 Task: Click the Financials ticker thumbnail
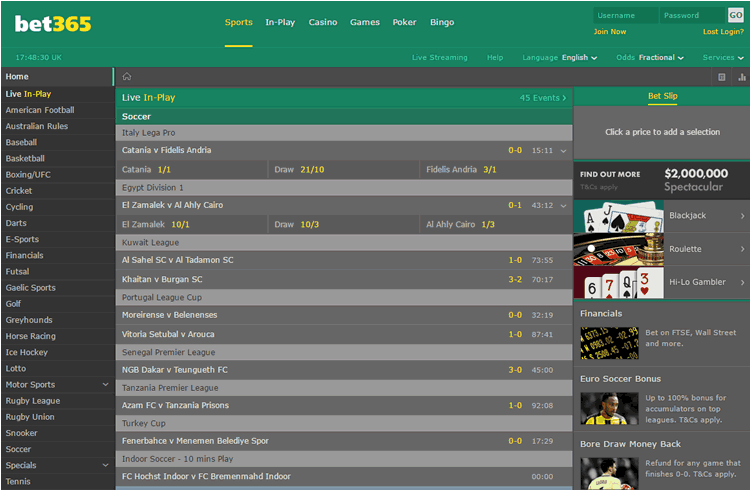609,343
